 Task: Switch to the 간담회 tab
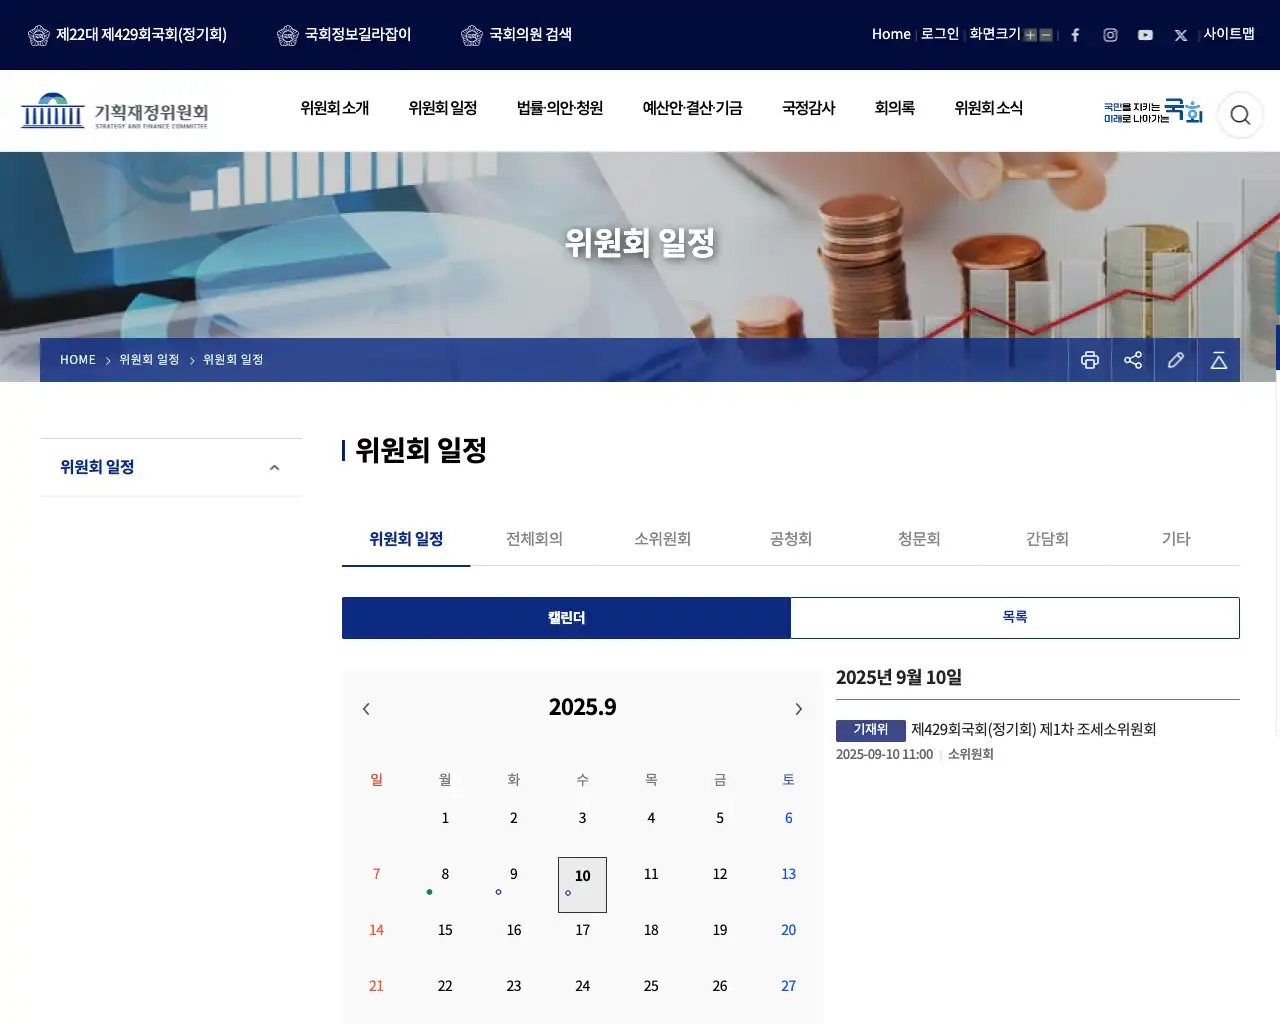[x=1047, y=539]
